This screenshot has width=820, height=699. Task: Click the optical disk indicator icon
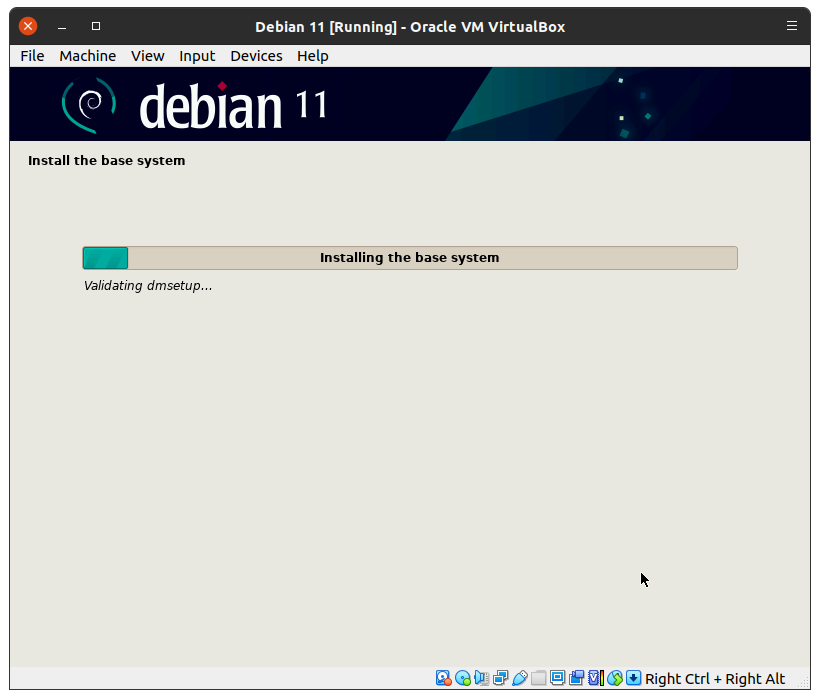(x=463, y=678)
